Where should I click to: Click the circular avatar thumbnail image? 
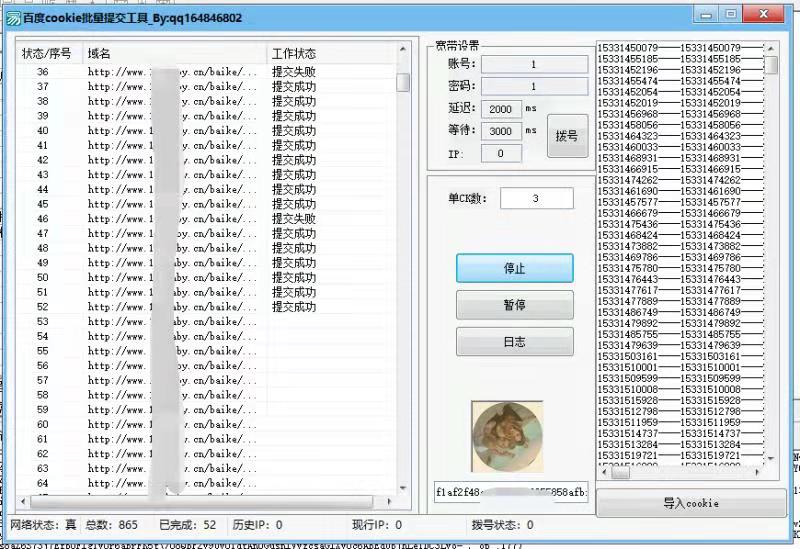coord(507,436)
